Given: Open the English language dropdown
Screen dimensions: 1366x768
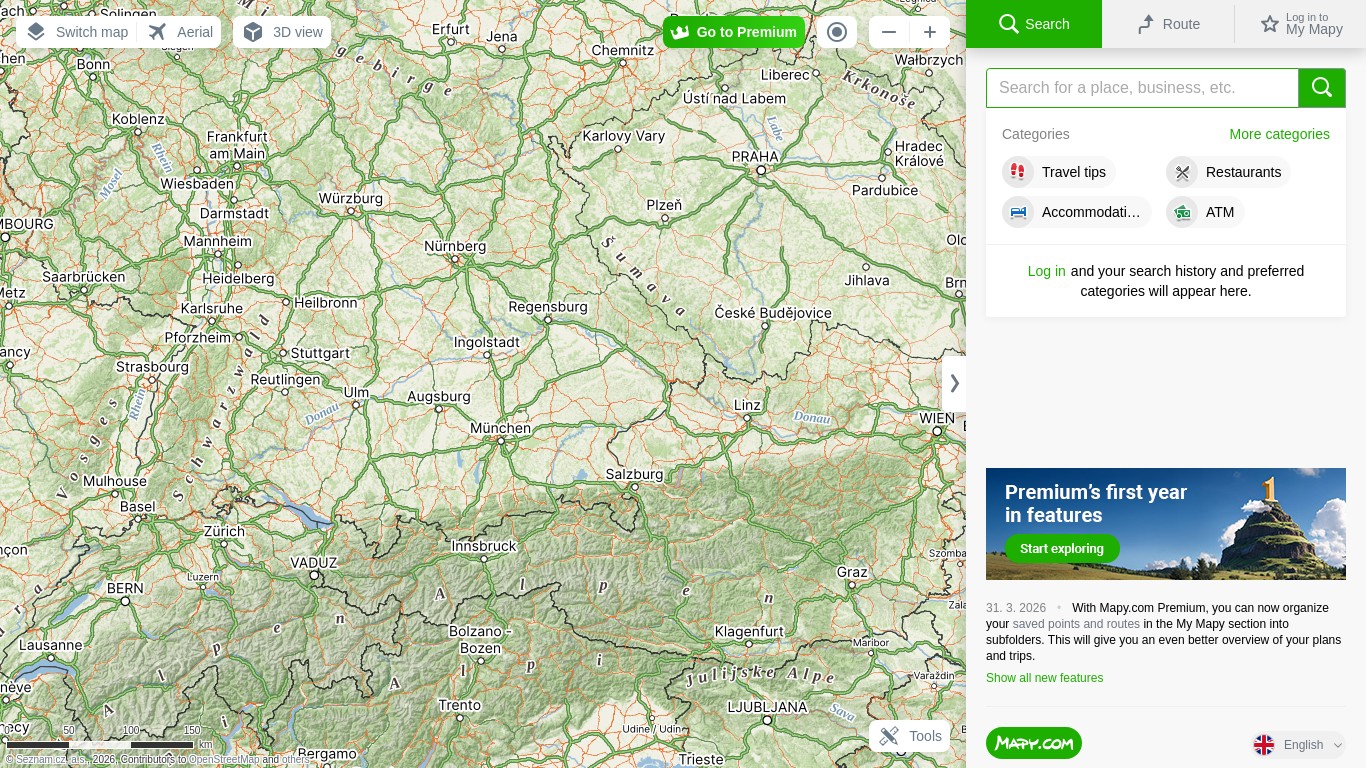Looking at the screenshot, I should (1299, 744).
